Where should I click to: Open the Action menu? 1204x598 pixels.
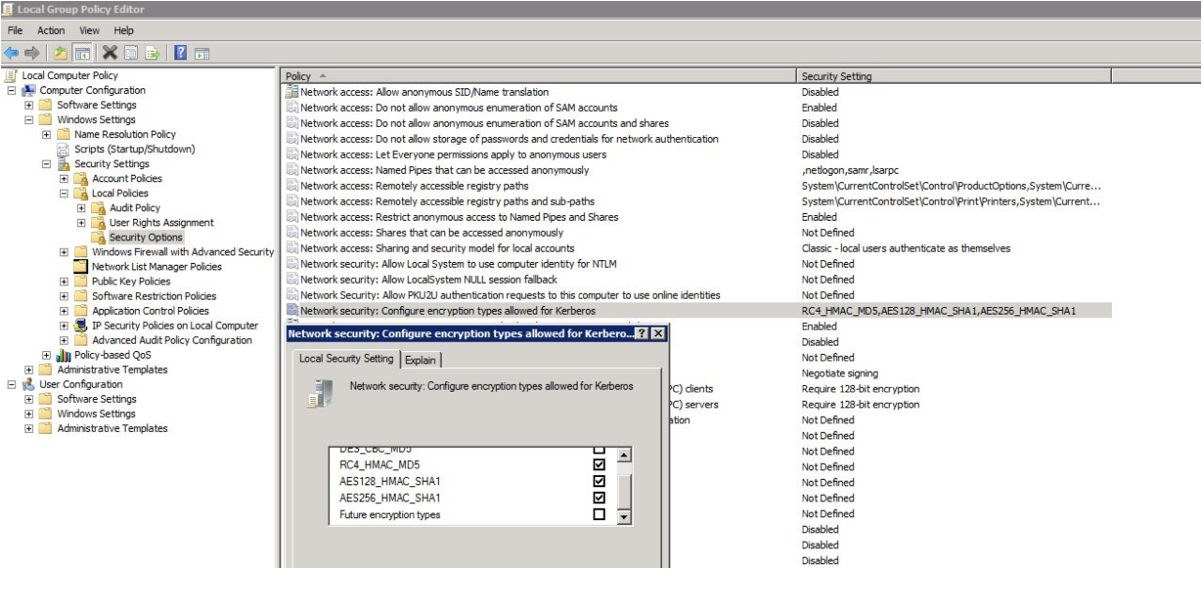(x=51, y=31)
